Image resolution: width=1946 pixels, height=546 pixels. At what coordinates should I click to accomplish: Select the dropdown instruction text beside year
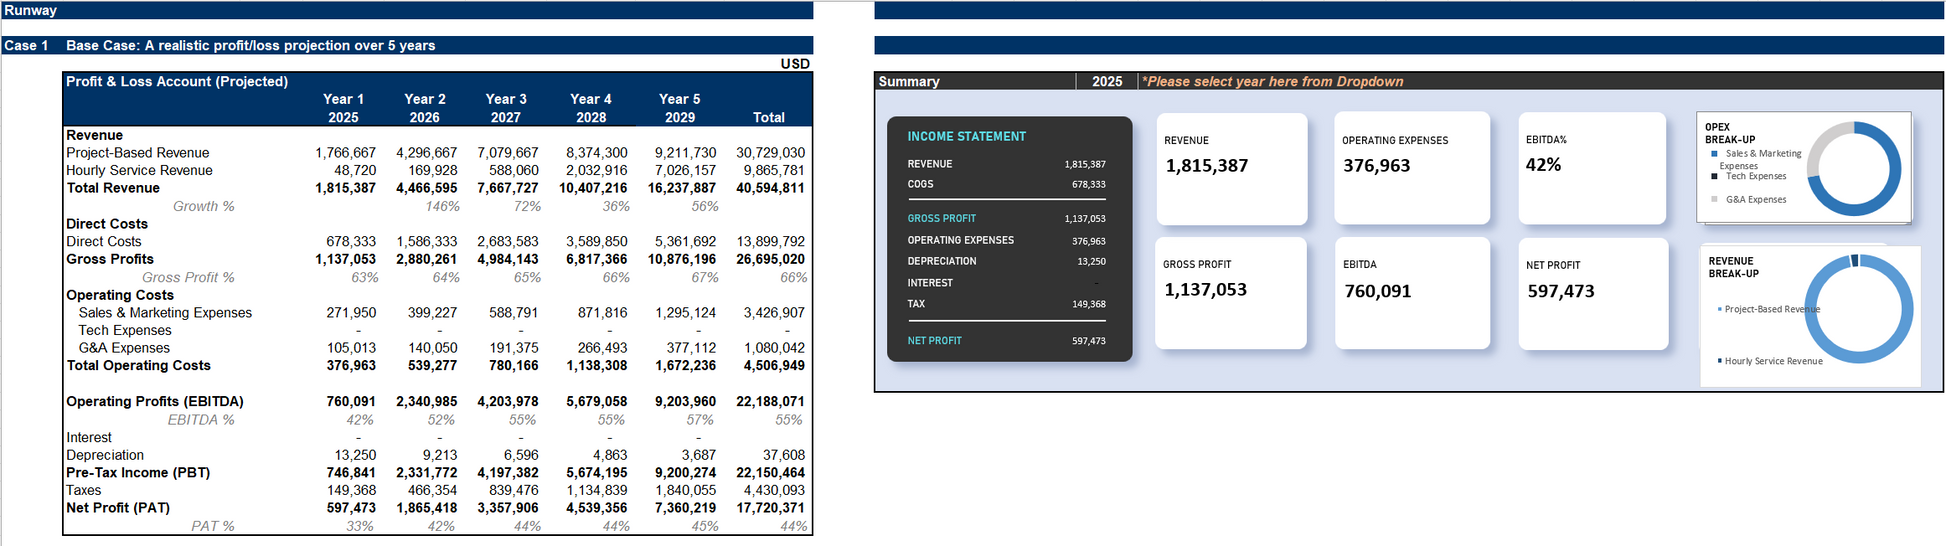(x=1272, y=82)
